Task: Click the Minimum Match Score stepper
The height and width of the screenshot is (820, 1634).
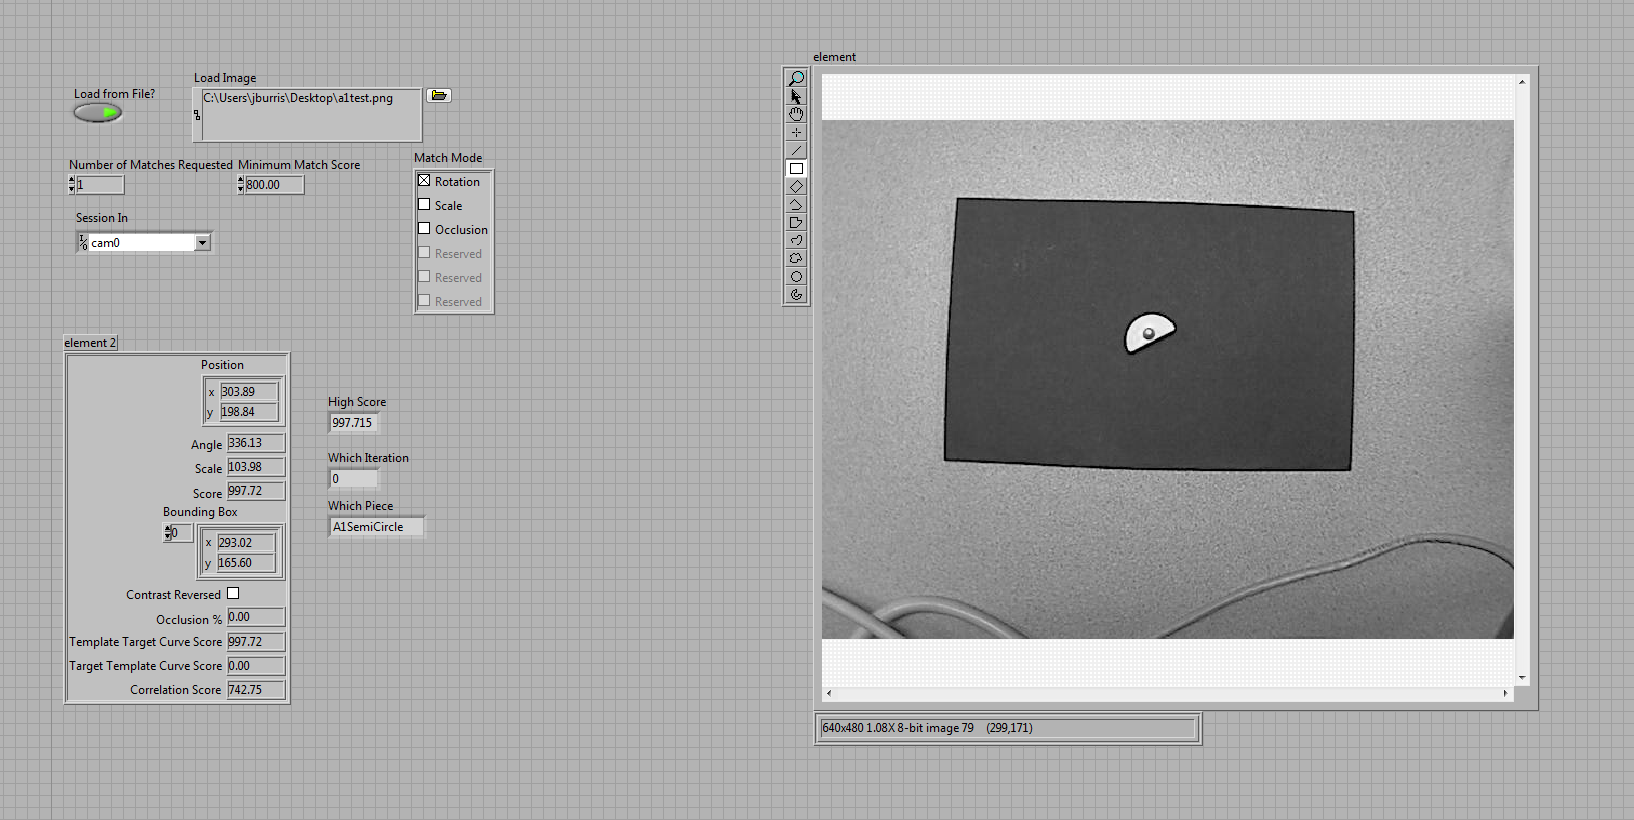Action: pyautogui.click(x=241, y=184)
